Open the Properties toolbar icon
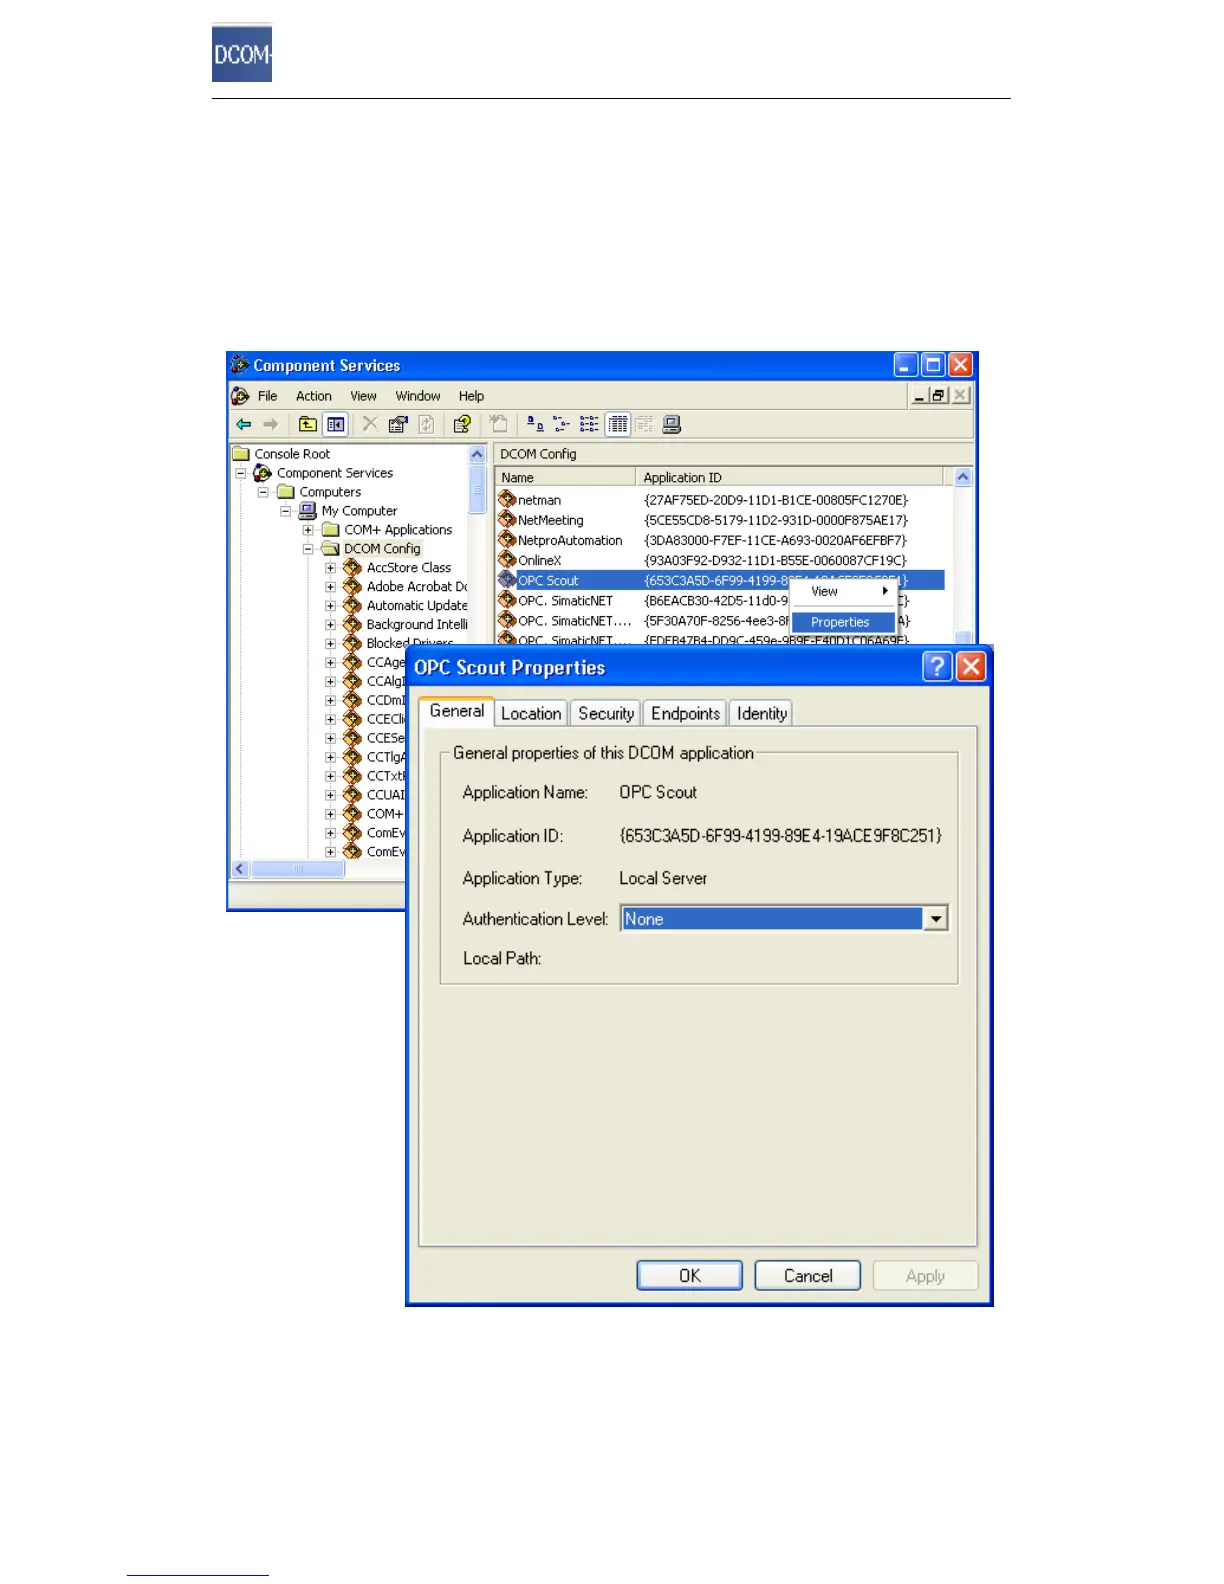The width and height of the screenshot is (1224, 1584). pyautogui.click(x=398, y=424)
